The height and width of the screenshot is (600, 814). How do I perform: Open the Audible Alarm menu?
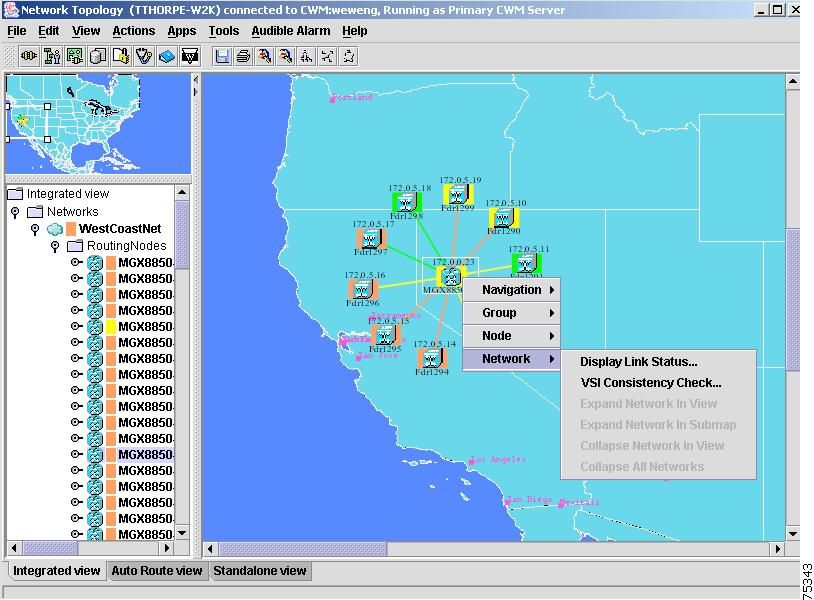coord(291,31)
